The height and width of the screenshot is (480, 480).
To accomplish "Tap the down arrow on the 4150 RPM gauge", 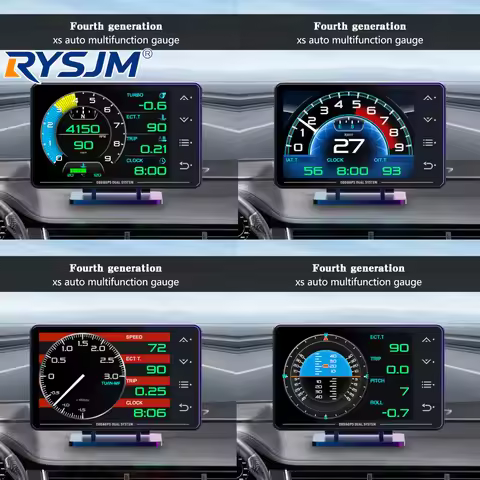I will [x=184, y=119].
